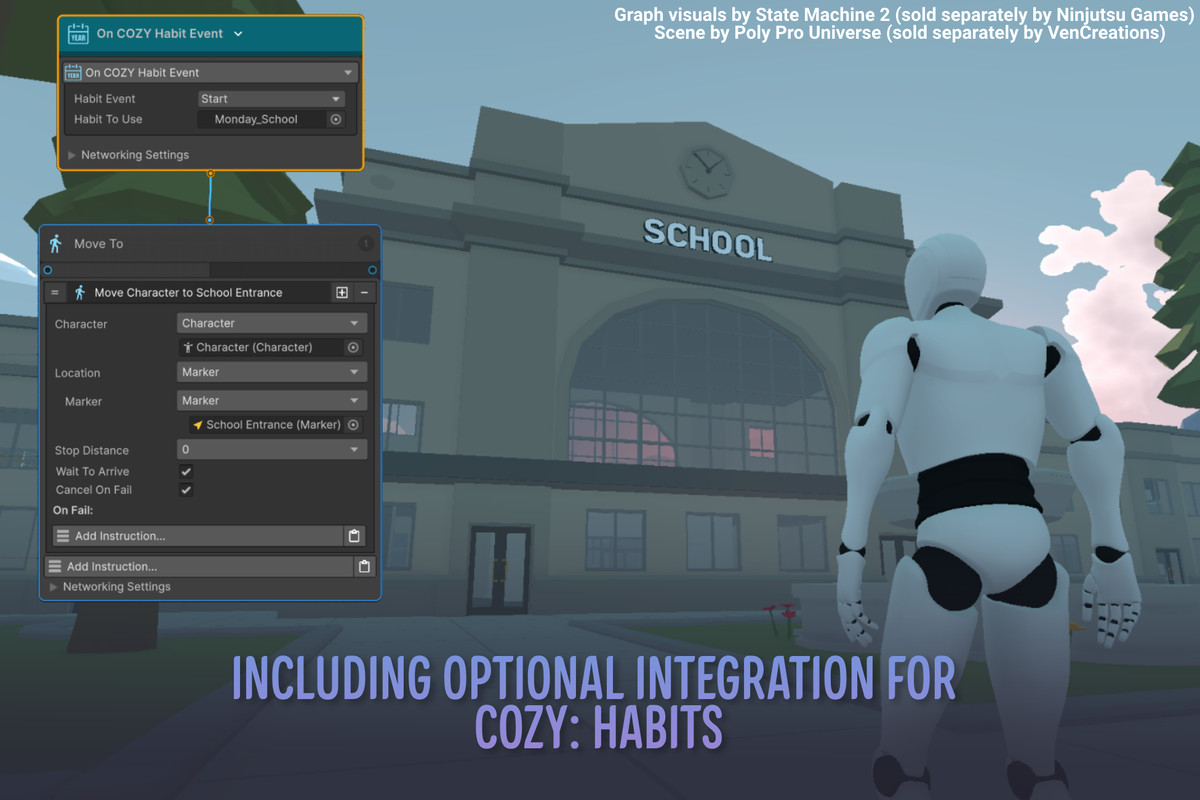Click the clipboard paste icon beside On Fail's Add Instruction
Image resolution: width=1200 pixels, height=800 pixels.
coord(354,535)
